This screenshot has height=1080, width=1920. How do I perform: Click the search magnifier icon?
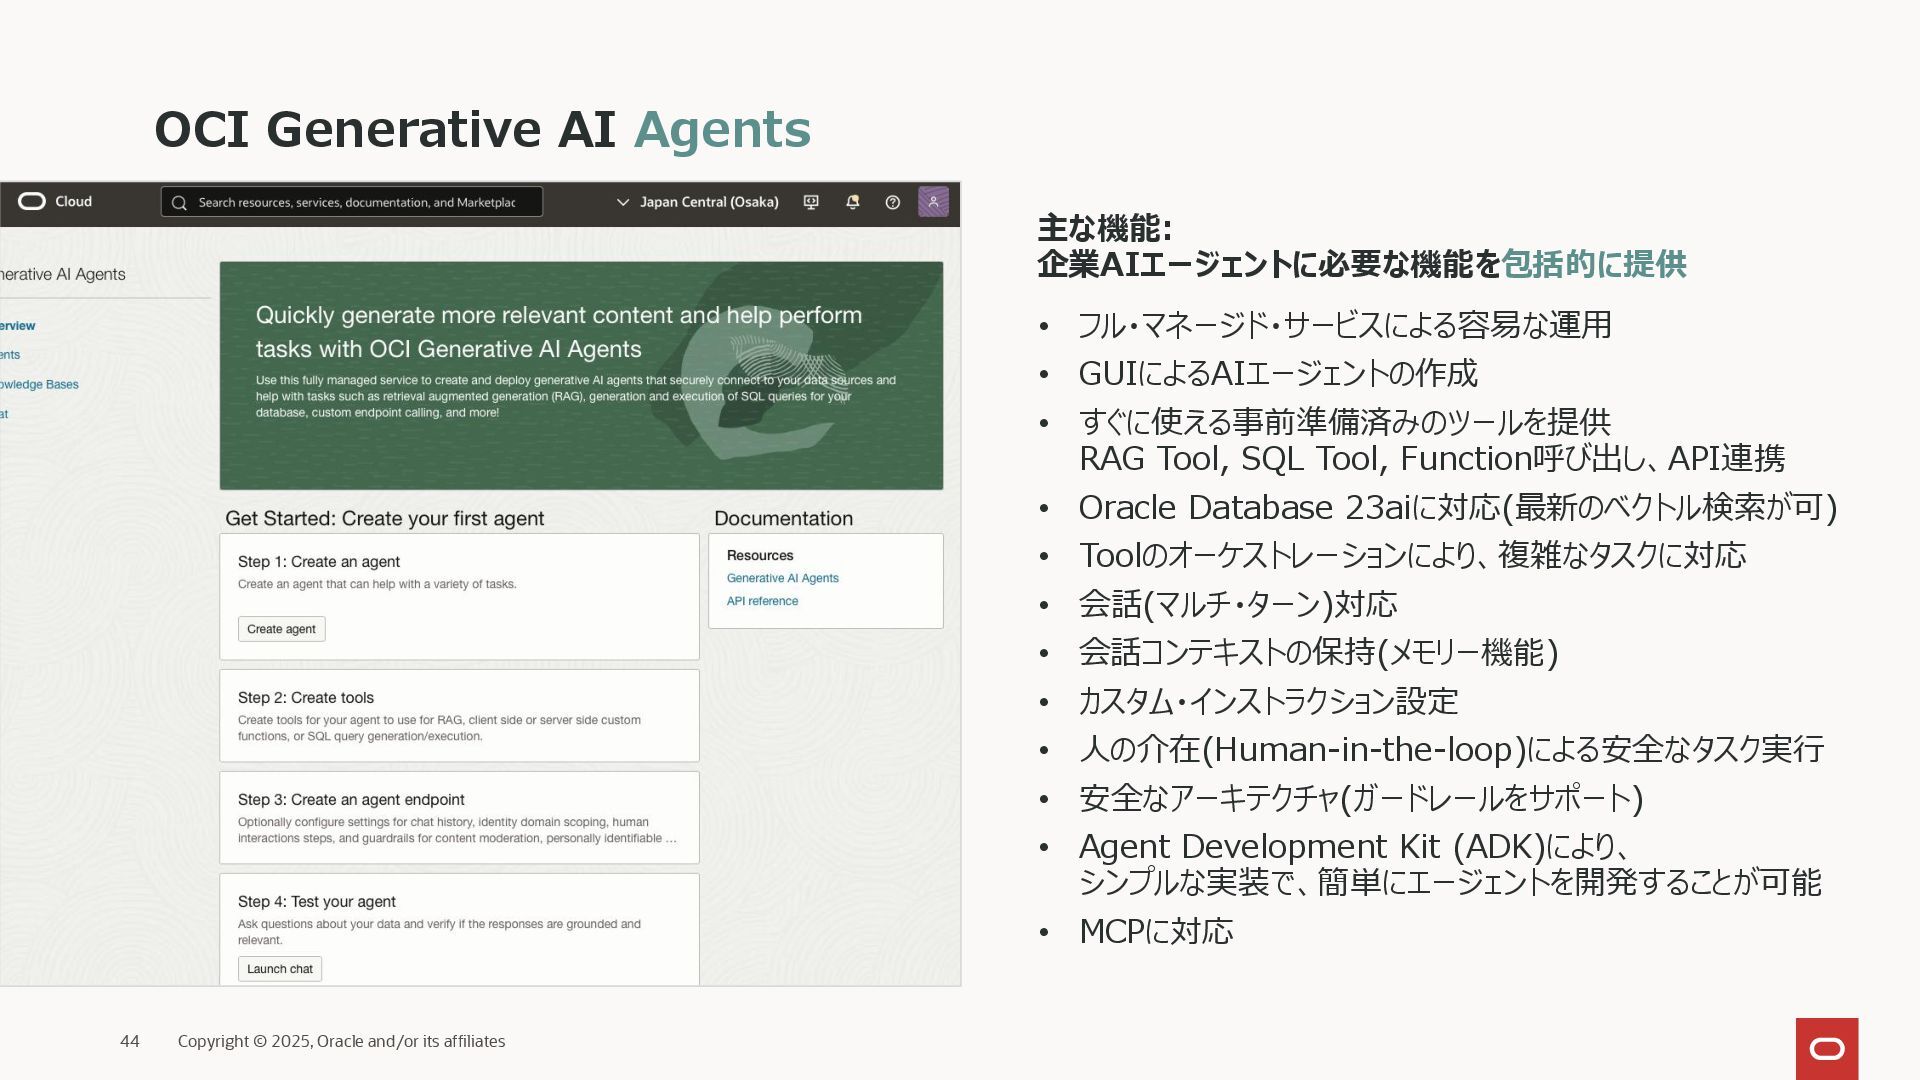(179, 203)
